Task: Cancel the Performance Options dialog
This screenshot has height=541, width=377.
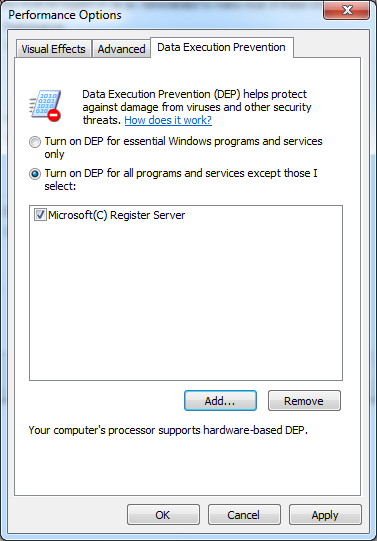Action: point(244,515)
